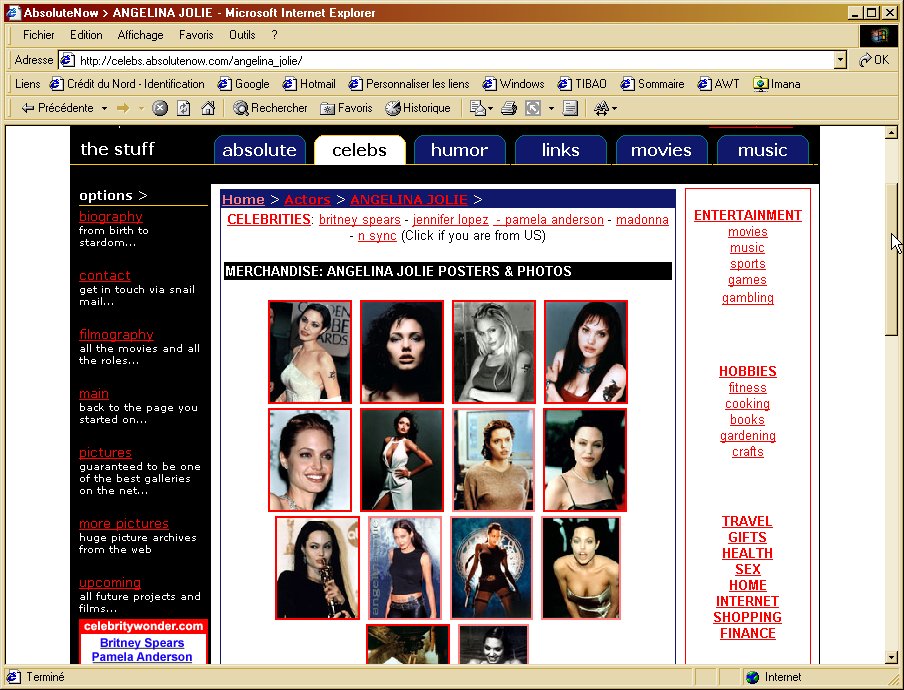
Task: Open the Google link shortcut
Action: tap(244, 84)
